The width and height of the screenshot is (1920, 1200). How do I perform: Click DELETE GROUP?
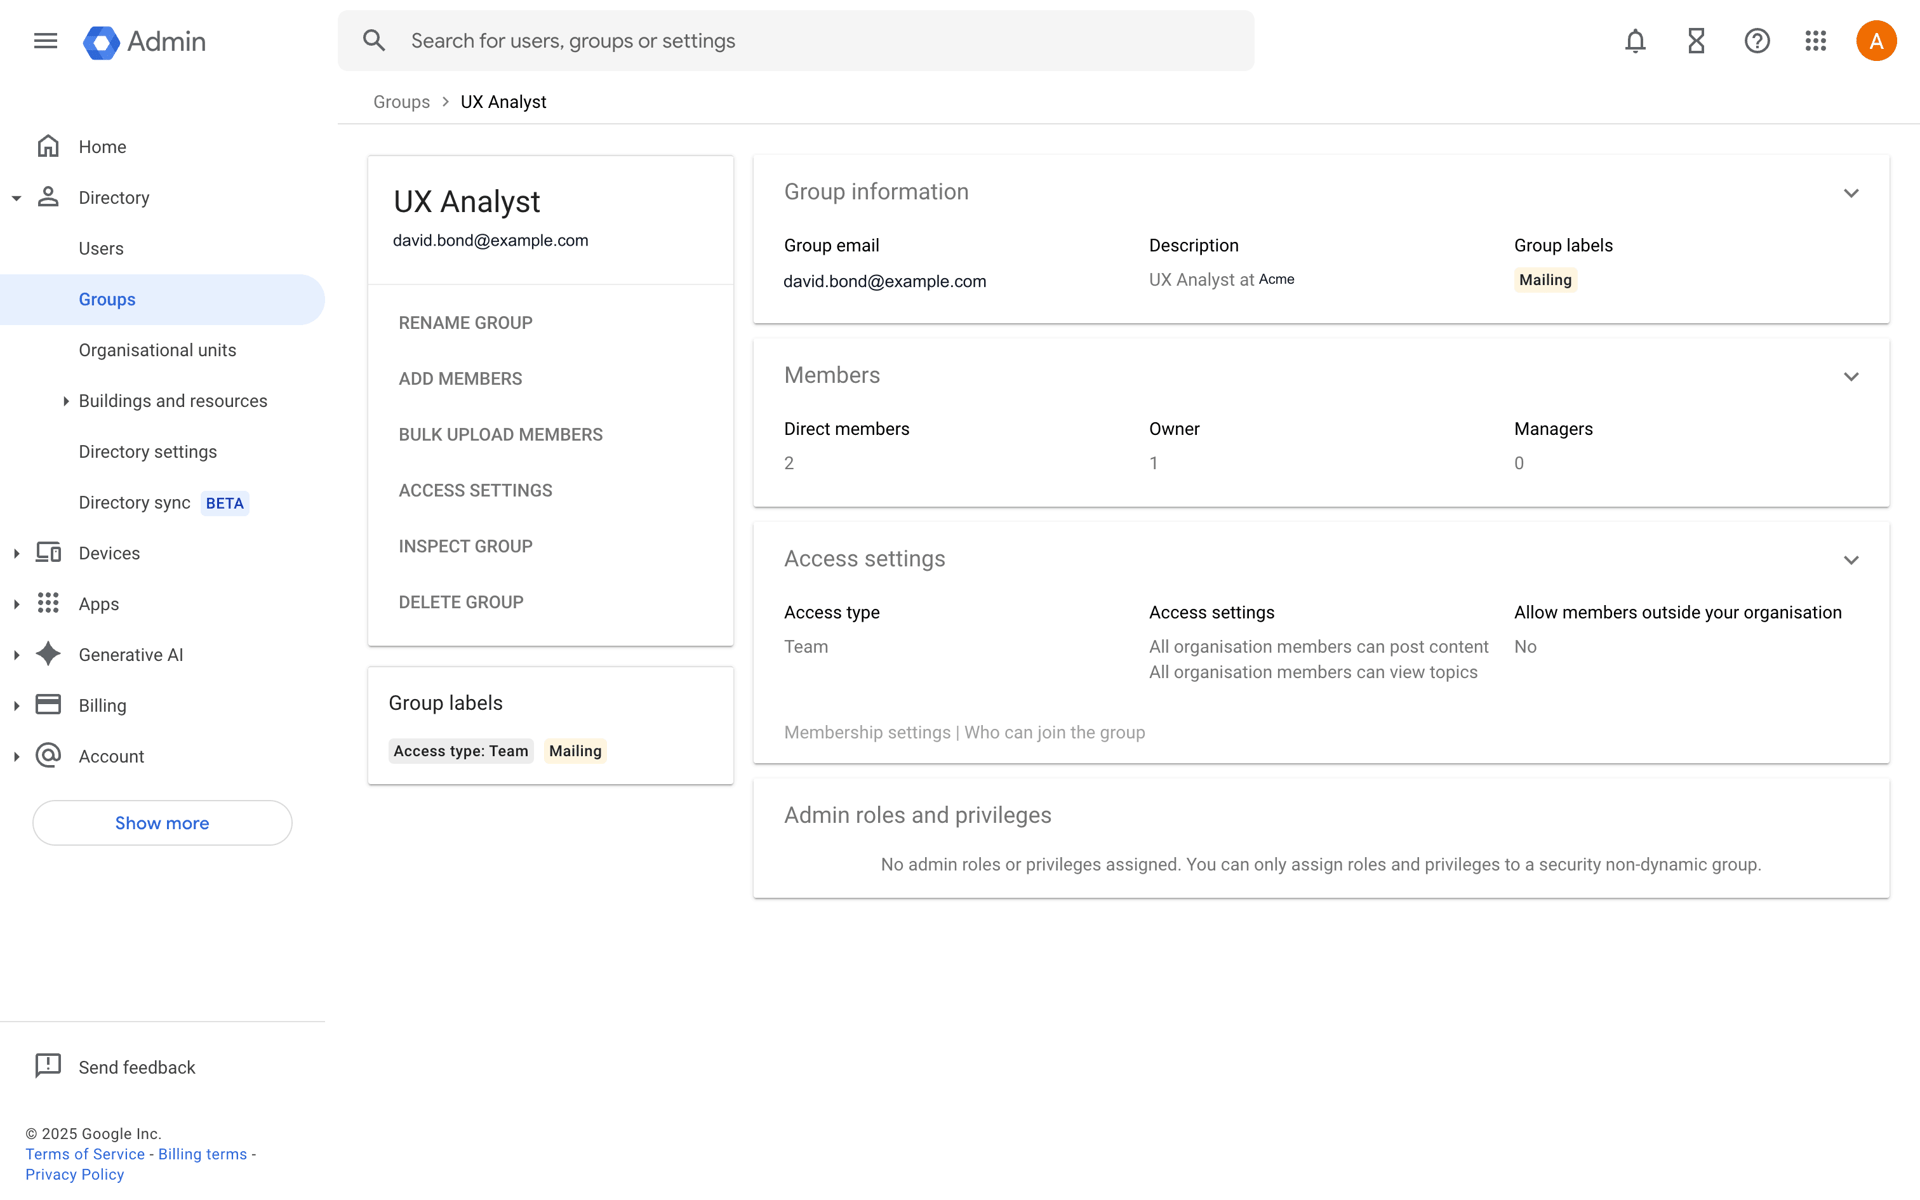[x=461, y=603]
